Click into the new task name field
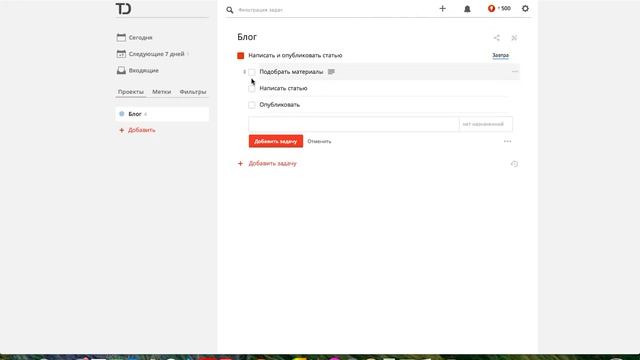The width and height of the screenshot is (640, 360). tap(353, 124)
